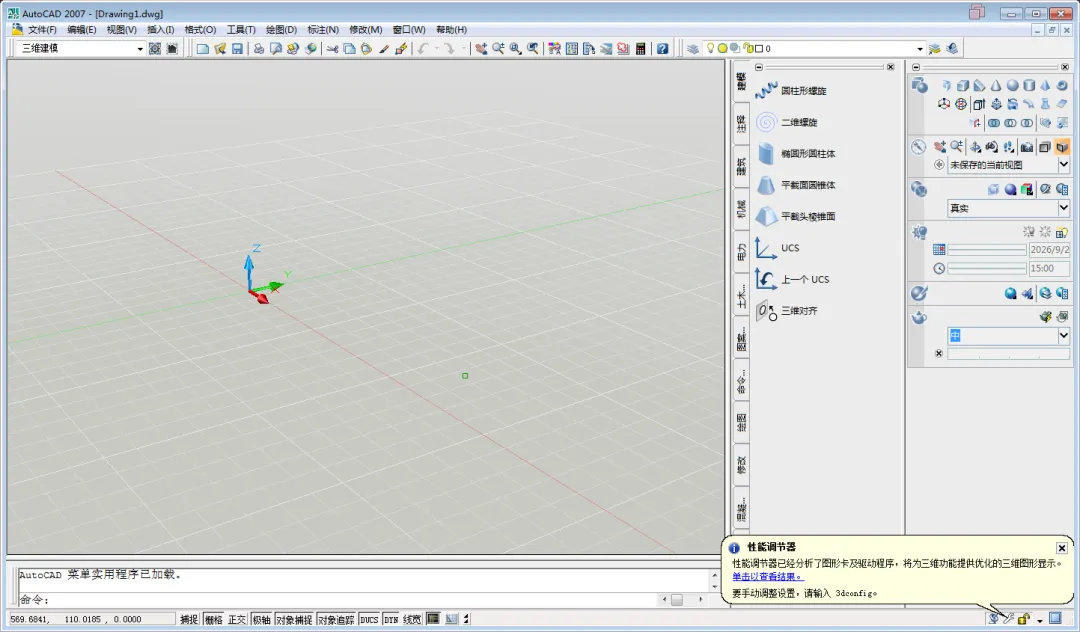Open the 文件(F) menu
The height and width of the screenshot is (632, 1080).
(x=42, y=30)
